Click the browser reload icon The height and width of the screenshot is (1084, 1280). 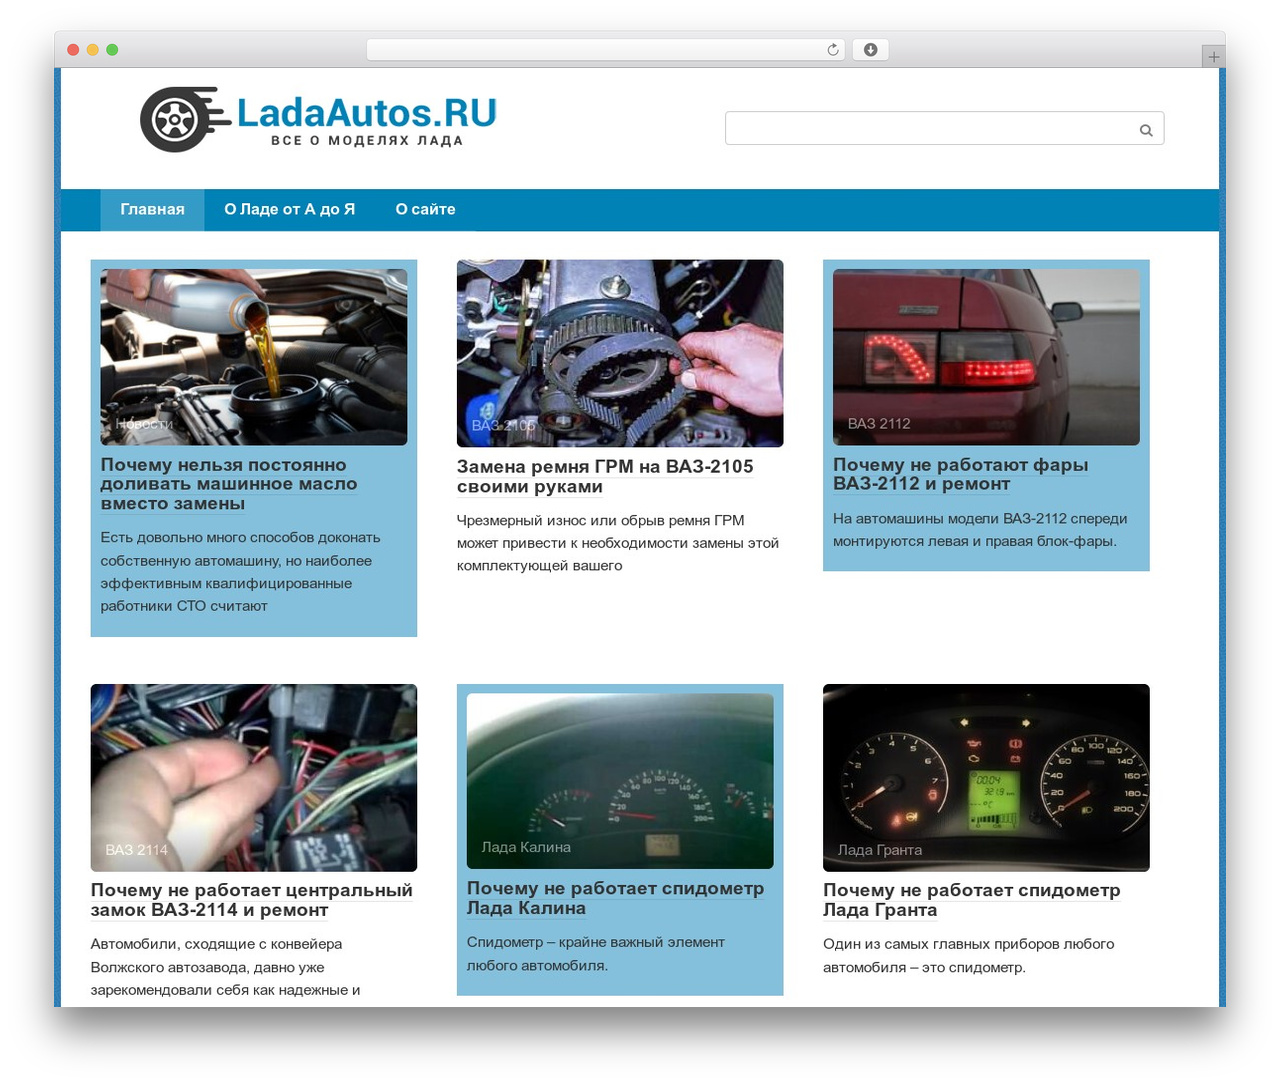click(x=833, y=50)
